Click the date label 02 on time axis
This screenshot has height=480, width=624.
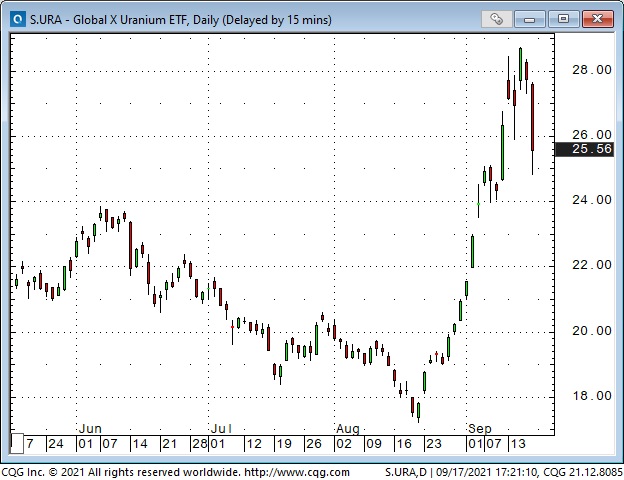(x=344, y=444)
